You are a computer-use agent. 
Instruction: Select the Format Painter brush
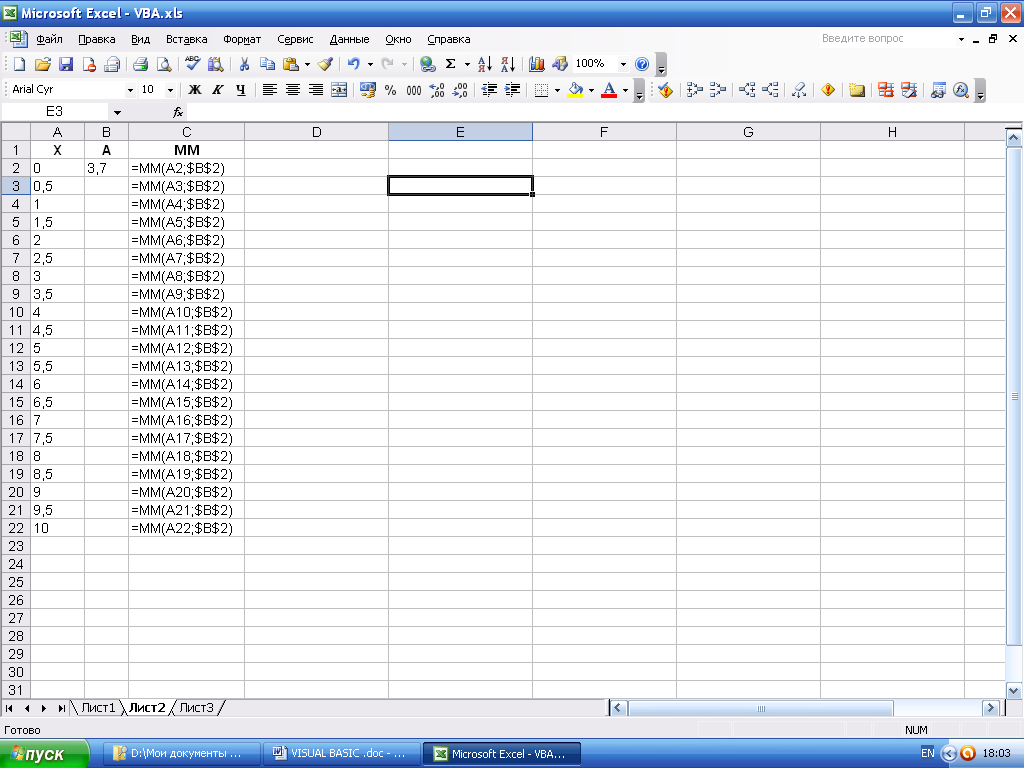[x=325, y=64]
